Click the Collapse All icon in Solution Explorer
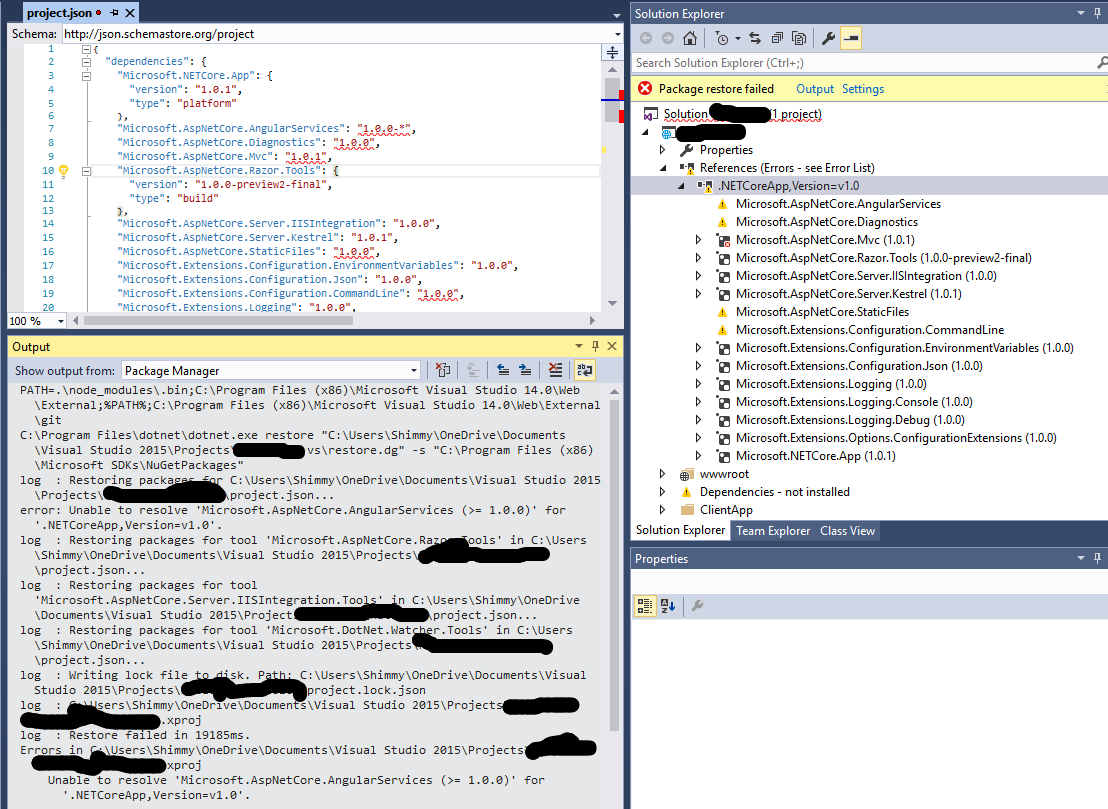The image size is (1108, 809). tap(777, 38)
